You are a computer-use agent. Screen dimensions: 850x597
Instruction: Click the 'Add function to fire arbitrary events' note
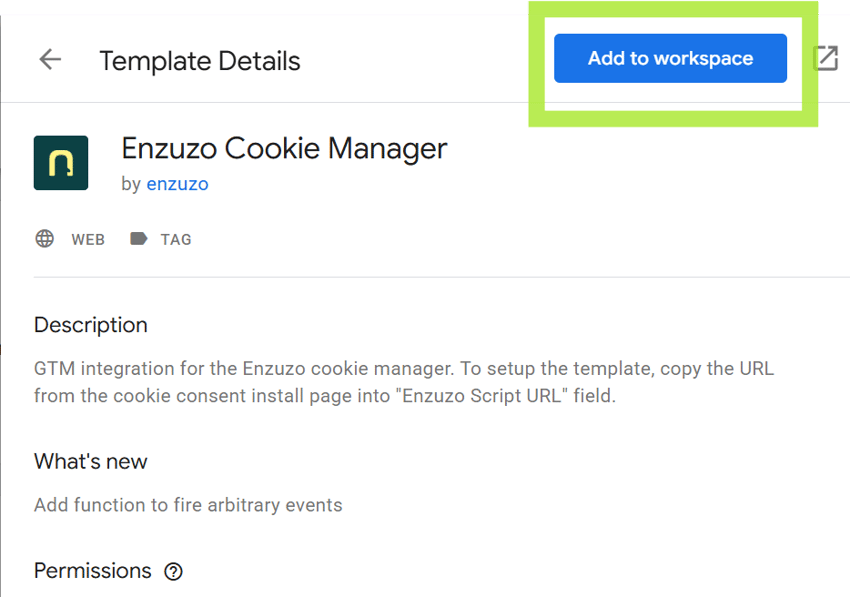pos(188,505)
